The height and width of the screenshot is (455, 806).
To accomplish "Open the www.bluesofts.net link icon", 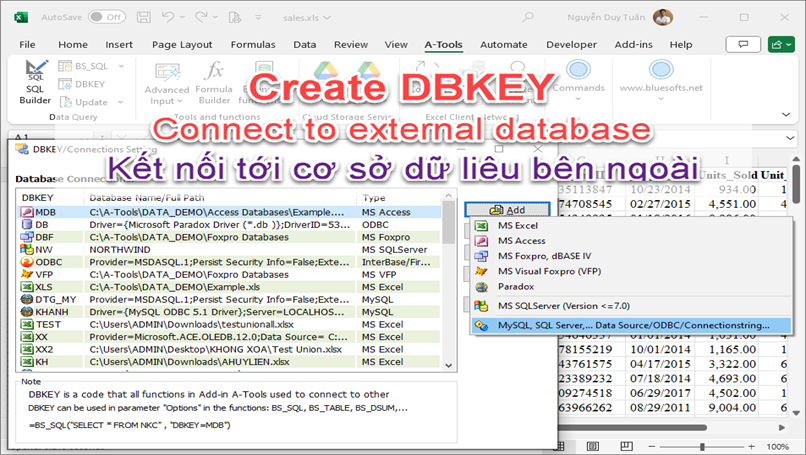I will tap(661, 69).
